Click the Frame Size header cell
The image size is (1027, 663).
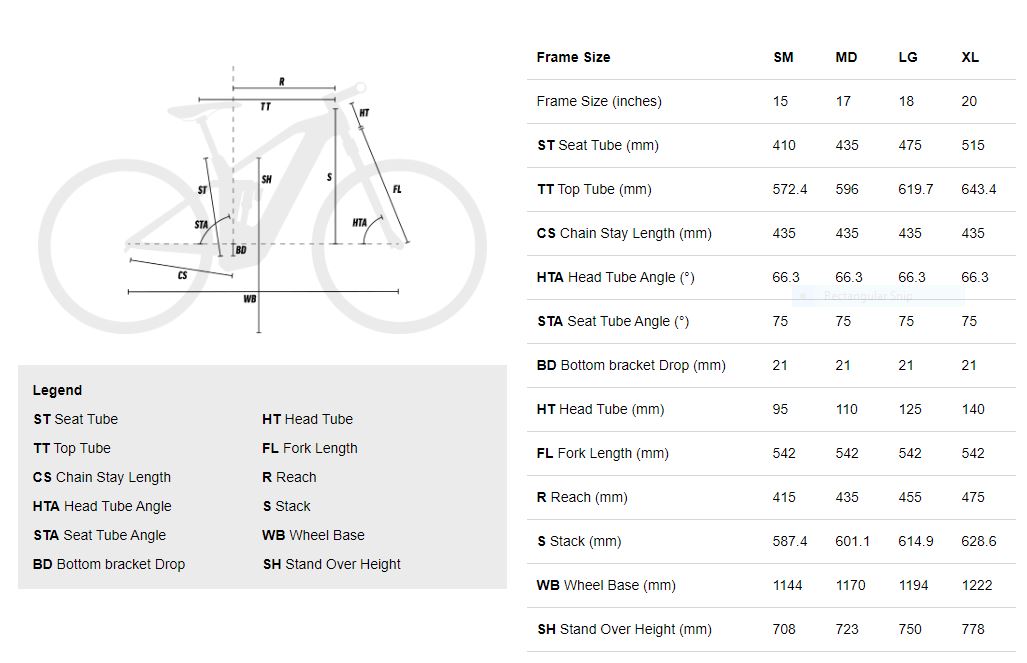pos(573,58)
